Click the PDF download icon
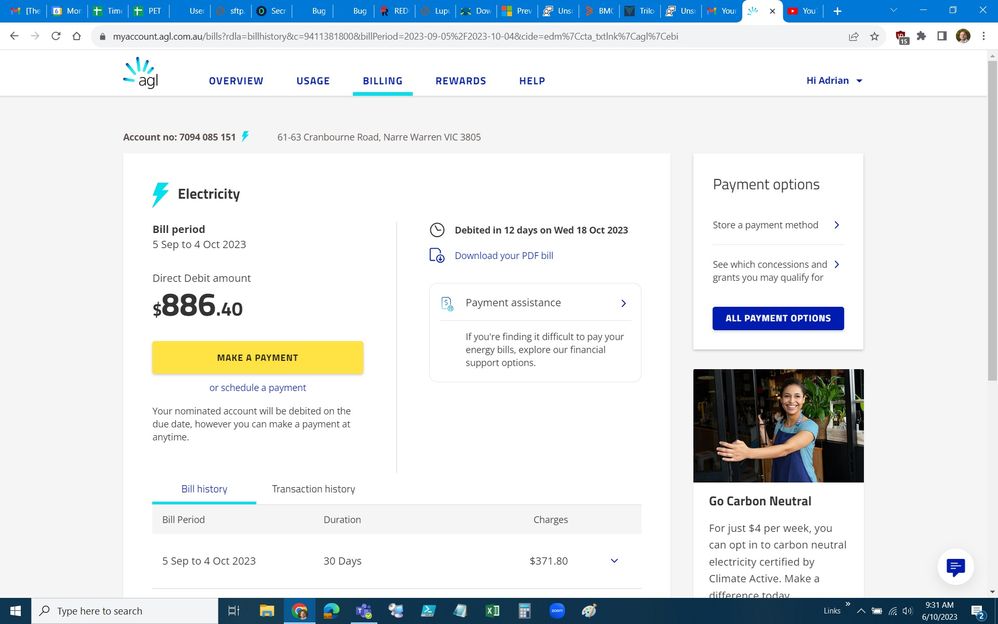998x624 pixels. [437, 256]
